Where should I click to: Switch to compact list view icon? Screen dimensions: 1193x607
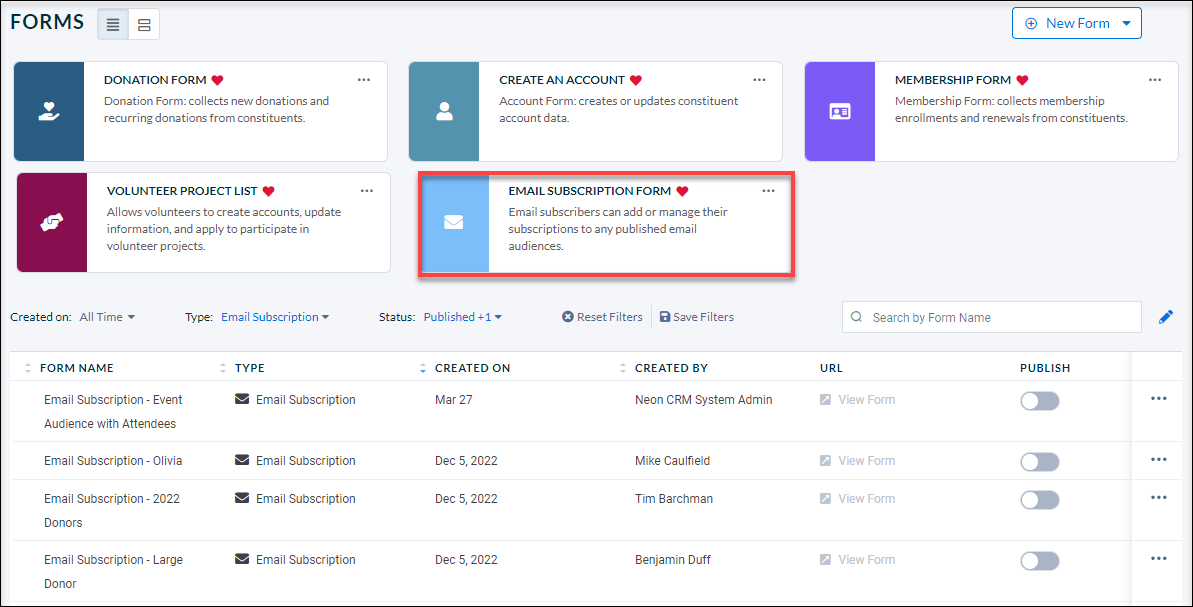113,25
